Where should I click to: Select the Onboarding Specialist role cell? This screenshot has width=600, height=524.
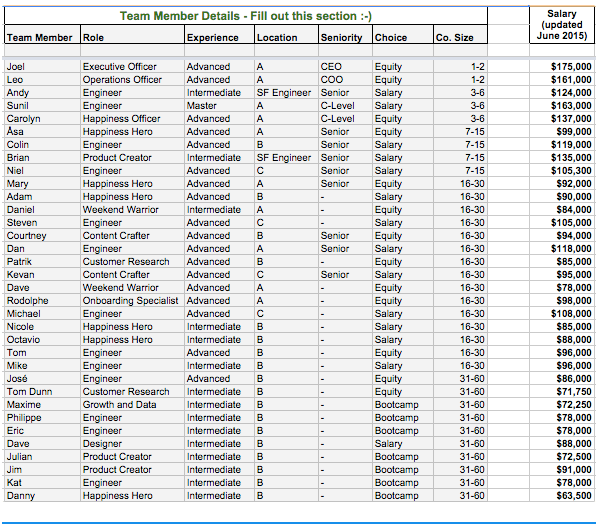[132, 301]
